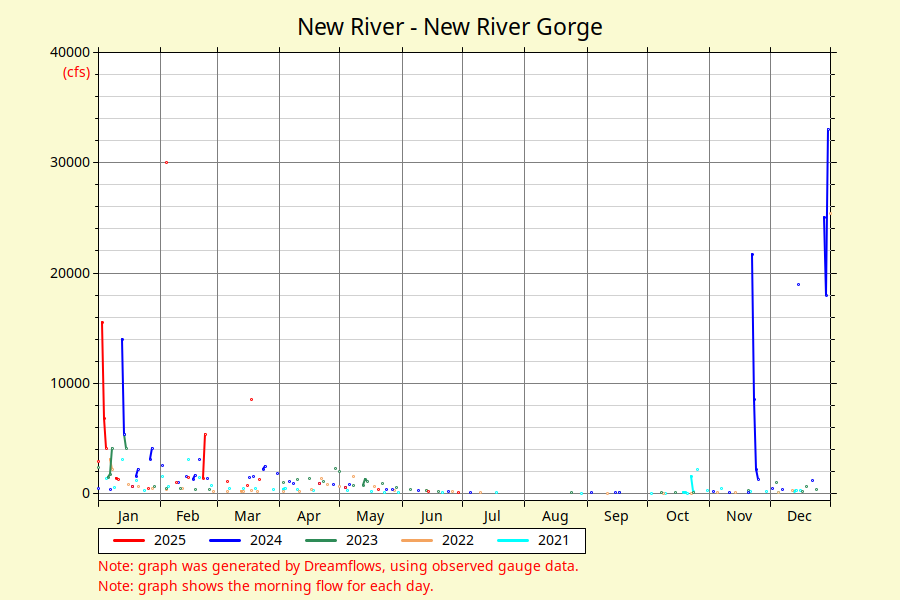This screenshot has width=900, height=600.
Task: Click the Feb month label
Action: pos(188,516)
